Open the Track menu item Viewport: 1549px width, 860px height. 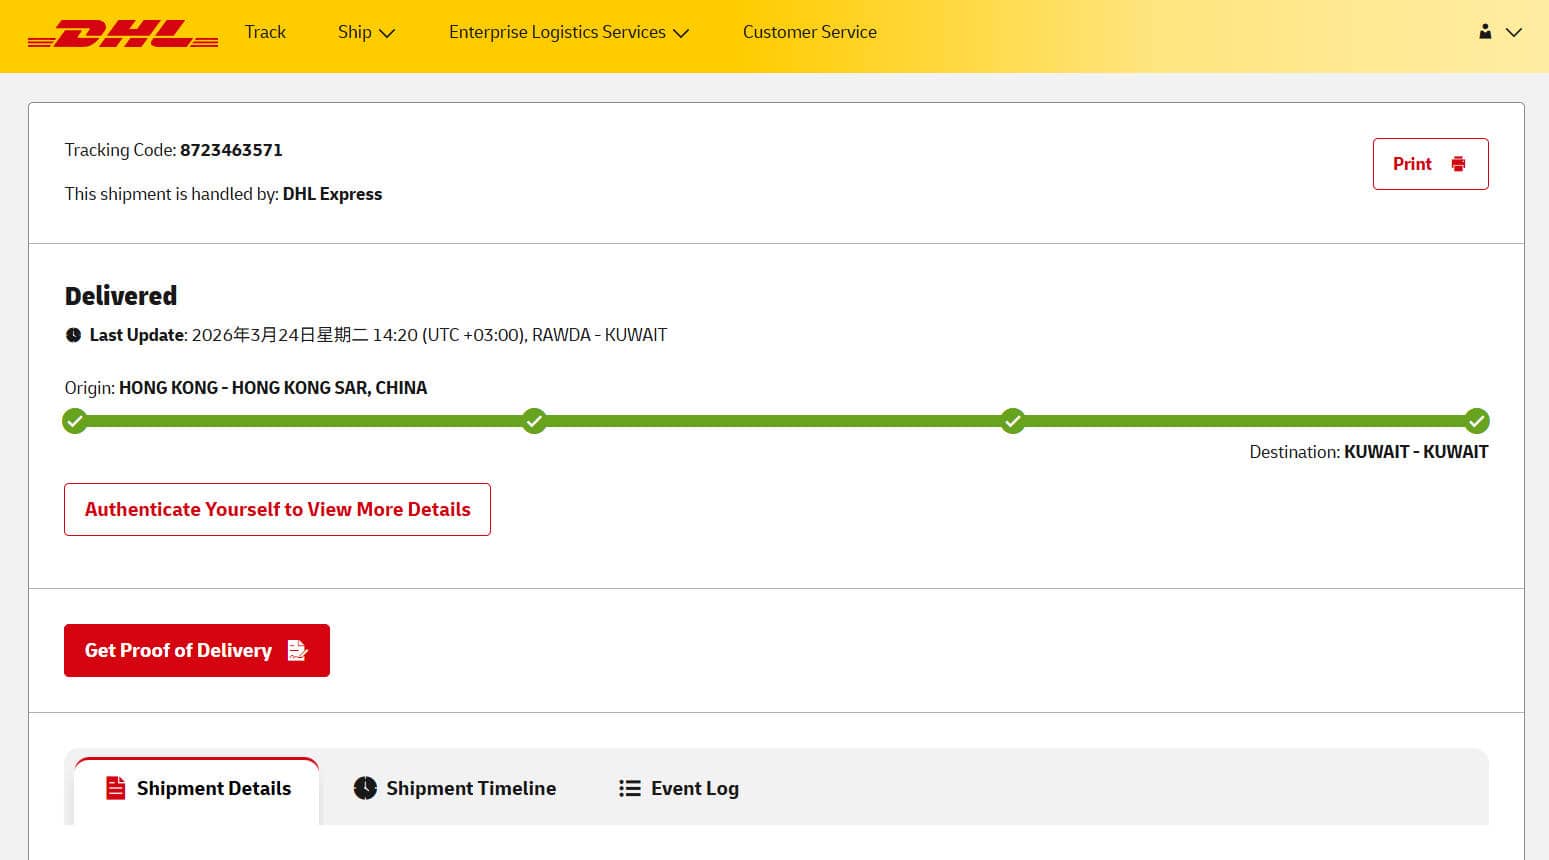tap(265, 32)
